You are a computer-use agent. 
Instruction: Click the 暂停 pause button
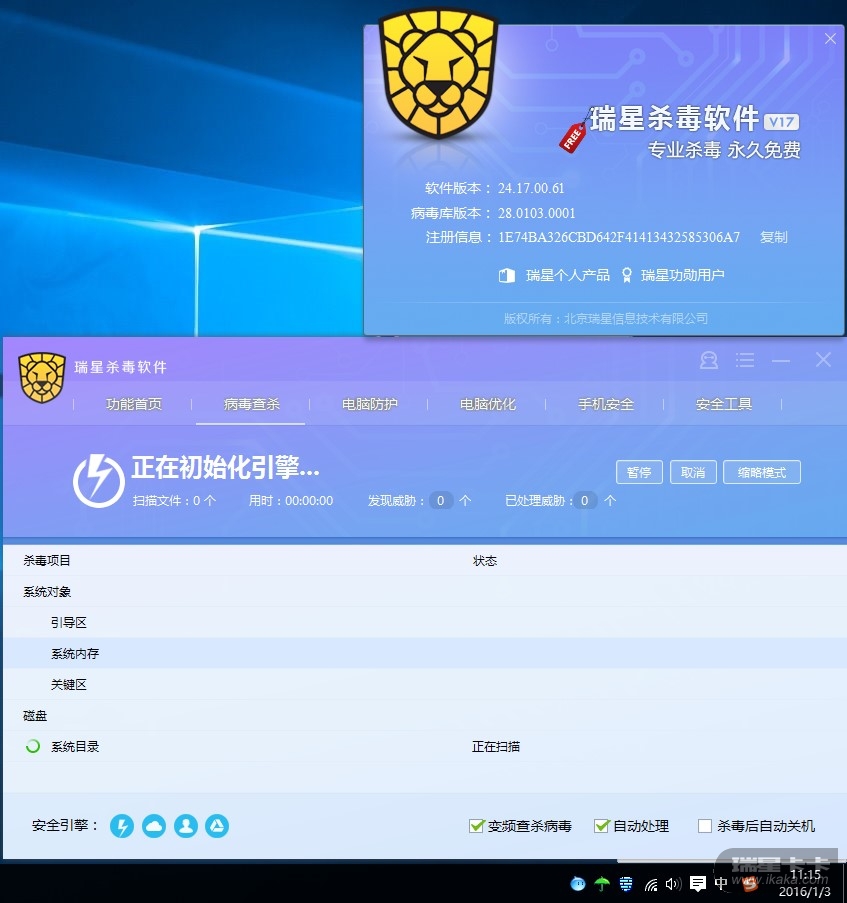pos(639,472)
